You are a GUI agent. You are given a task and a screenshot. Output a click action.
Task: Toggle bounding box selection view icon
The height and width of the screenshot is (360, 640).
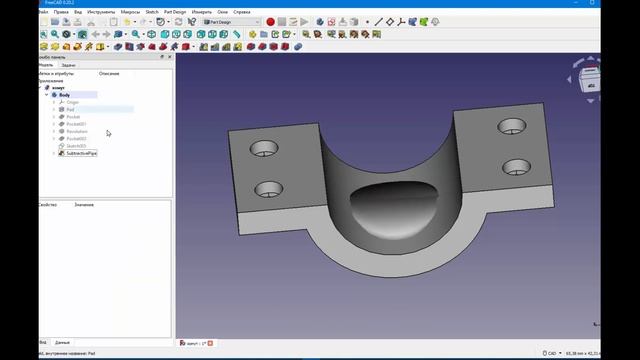(x=82, y=34)
